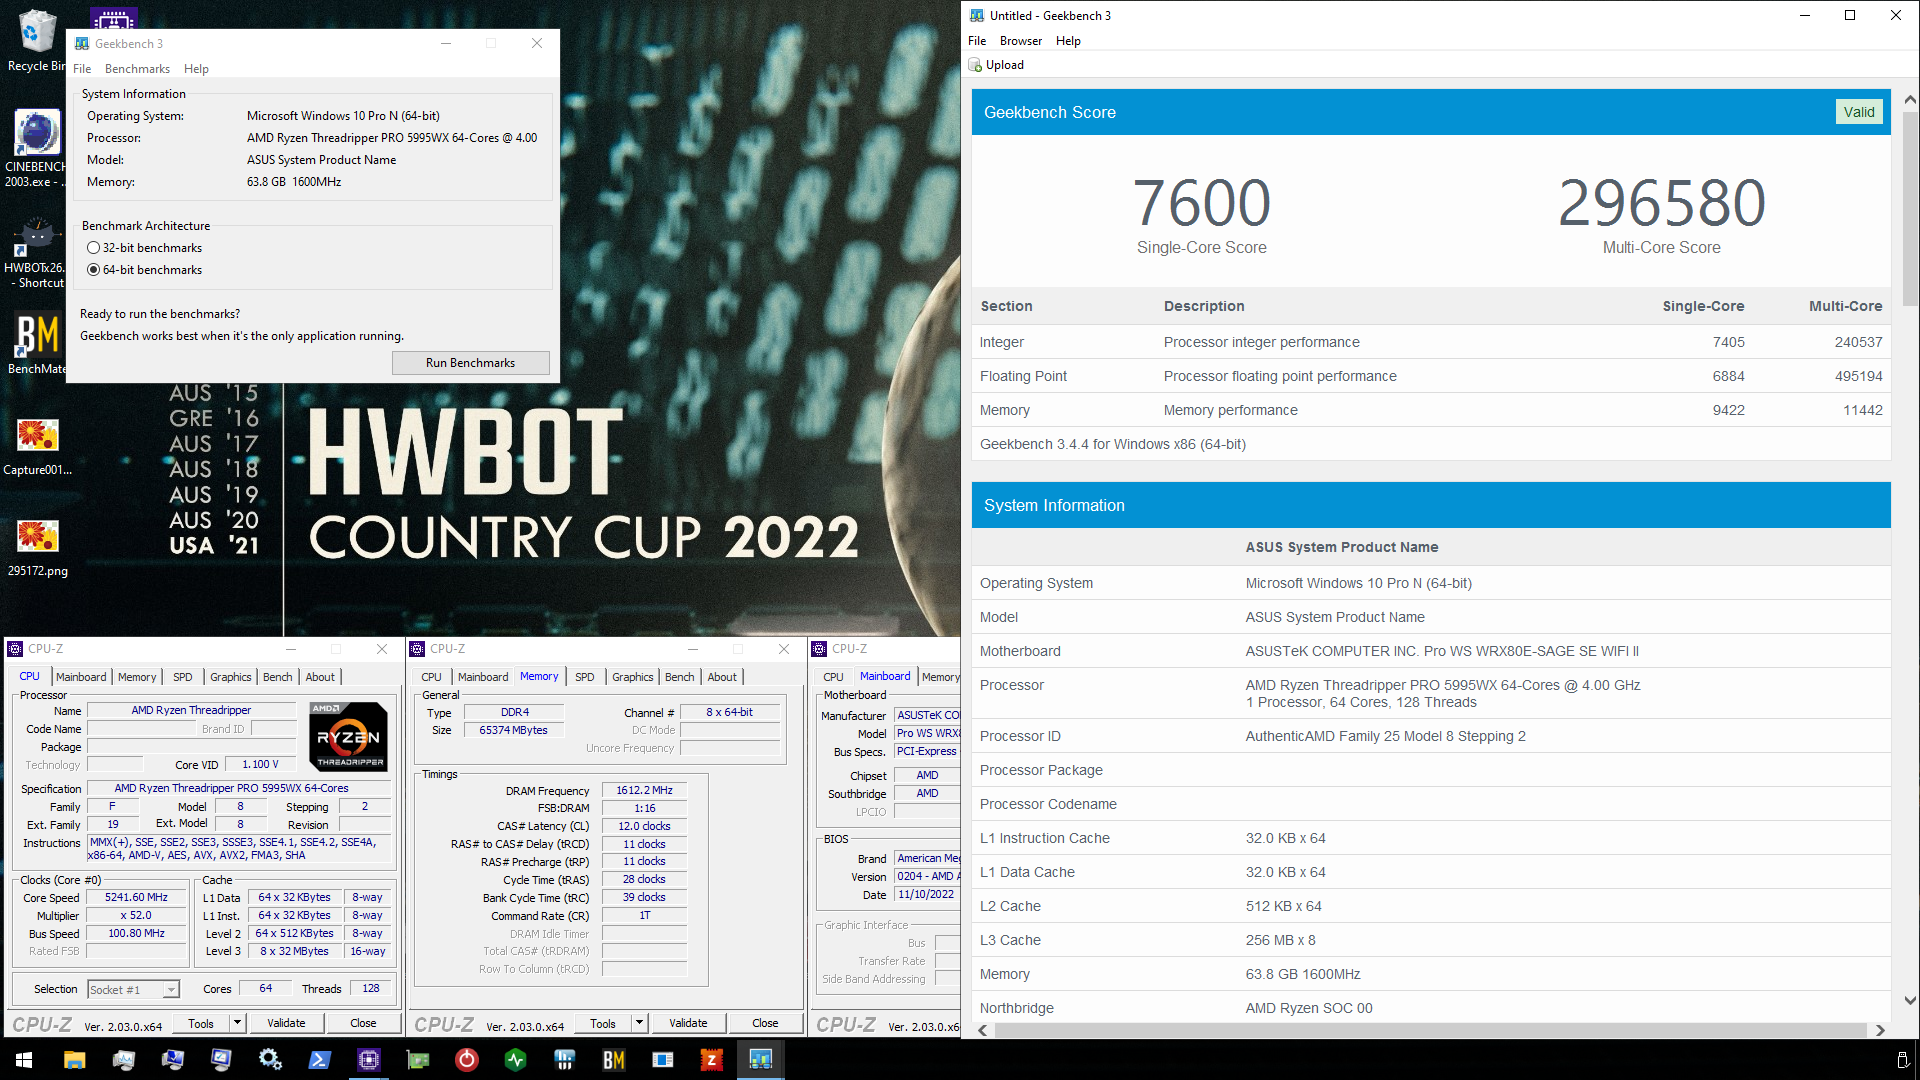Open the green heartbeat monitor taskbar icon
This screenshot has width=1920, height=1080.
pos(516,1060)
